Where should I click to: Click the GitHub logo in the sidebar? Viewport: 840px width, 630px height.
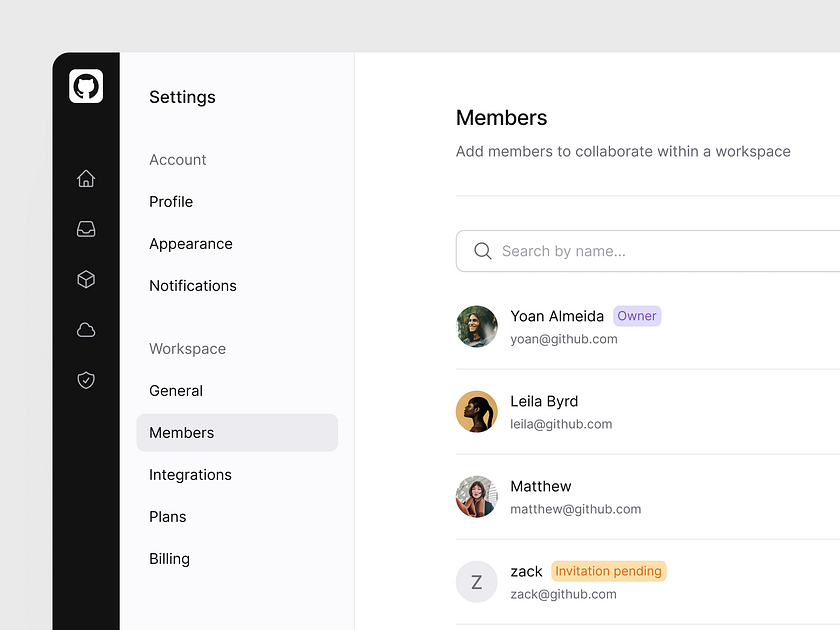(85, 86)
